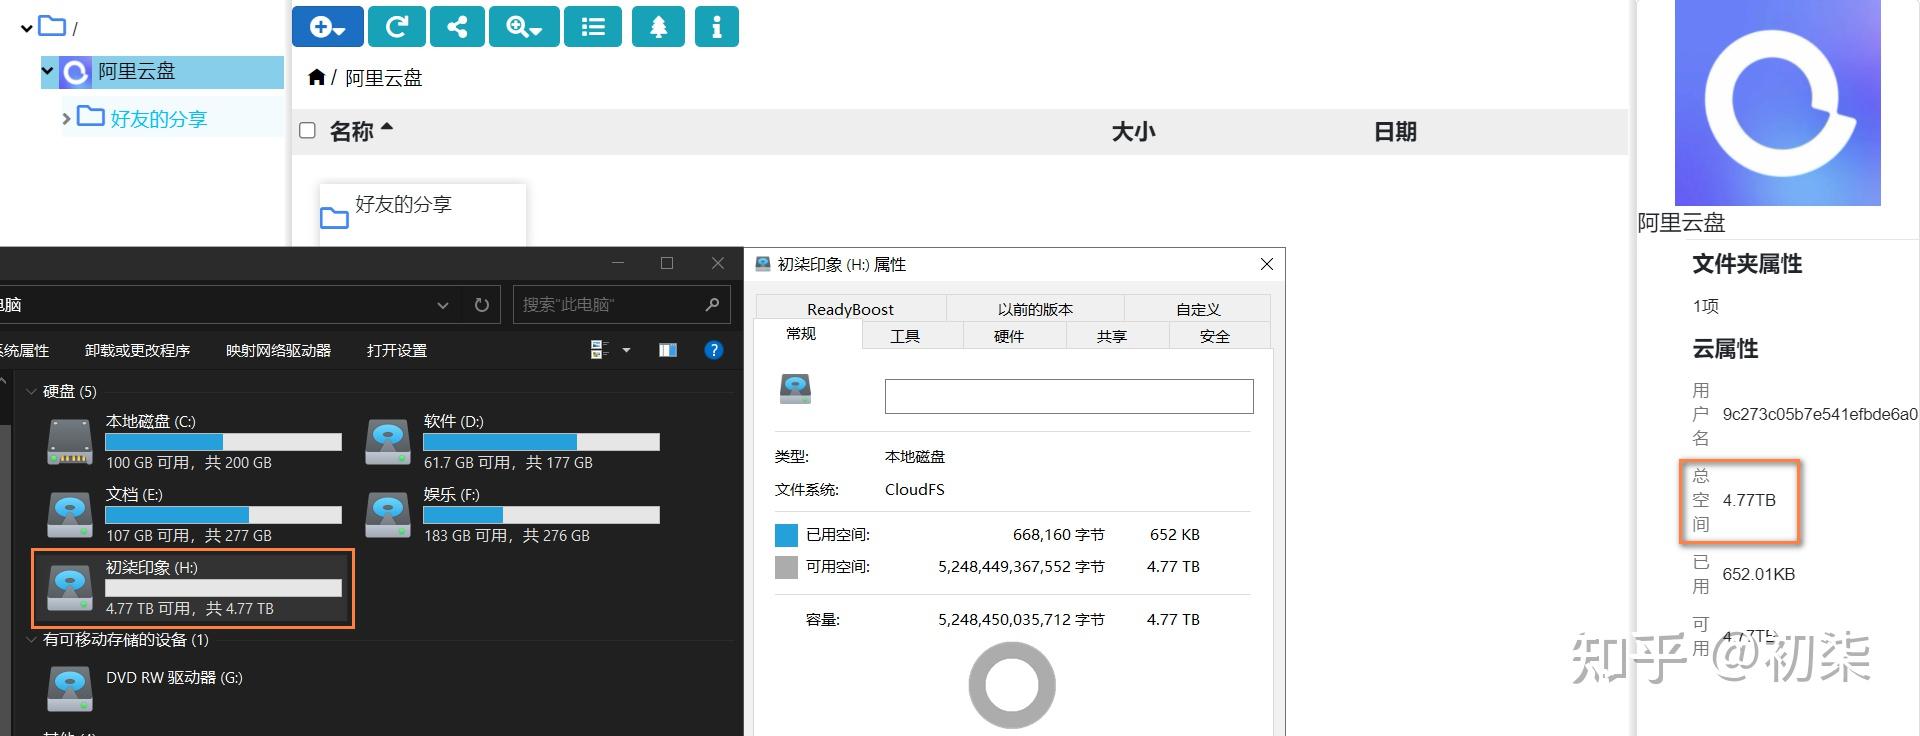The height and width of the screenshot is (736, 1920).
Task: Select the 本地磁盘 (C:) drive
Action: (195, 441)
